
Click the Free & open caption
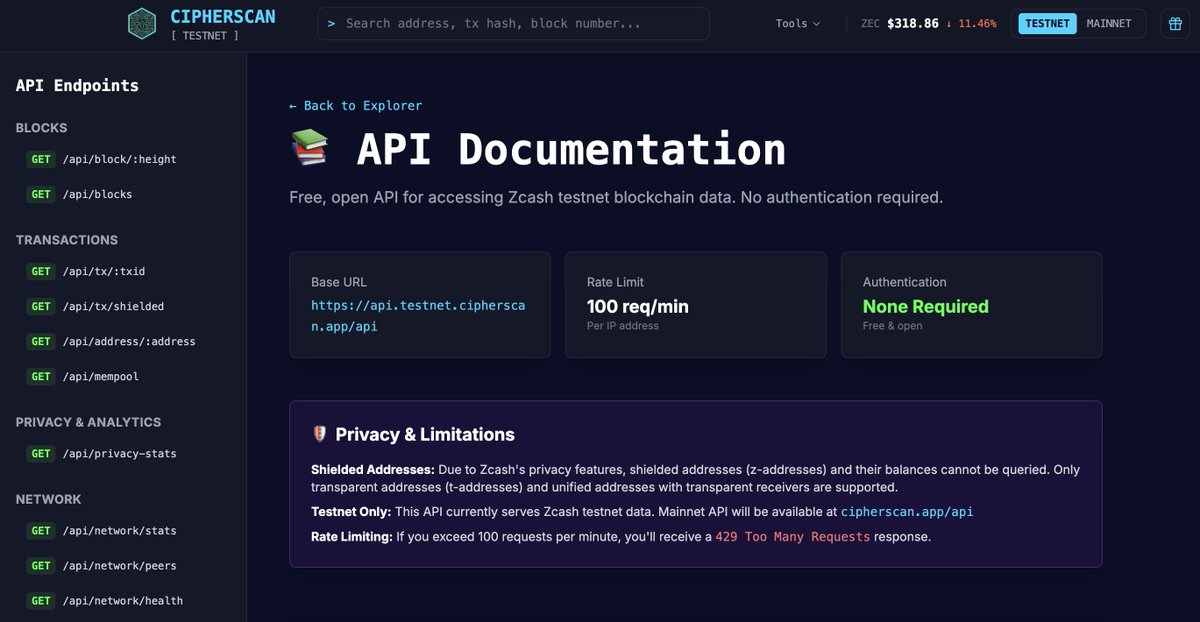click(x=893, y=326)
